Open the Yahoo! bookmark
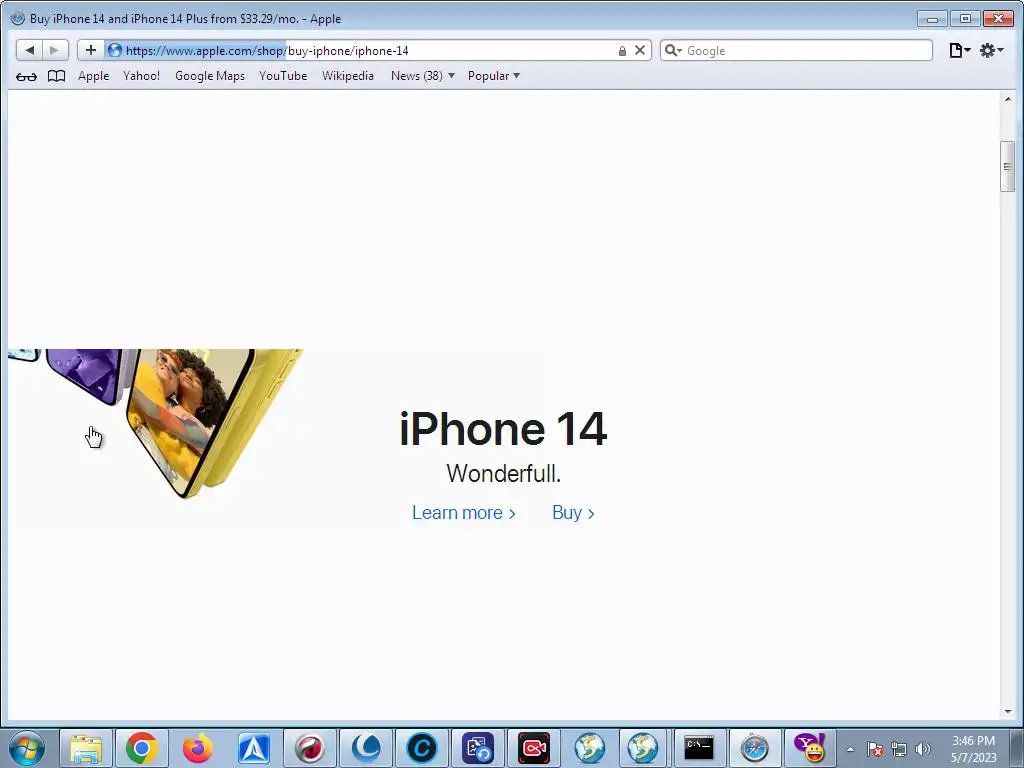Image resolution: width=1024 pixels, height=768 pixels. (x=141, y=76)
